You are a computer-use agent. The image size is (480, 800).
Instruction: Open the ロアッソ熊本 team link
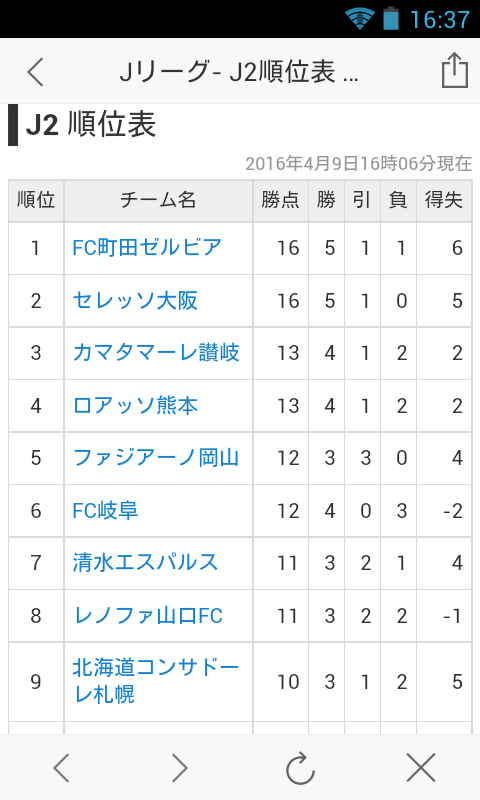(135, 406)
